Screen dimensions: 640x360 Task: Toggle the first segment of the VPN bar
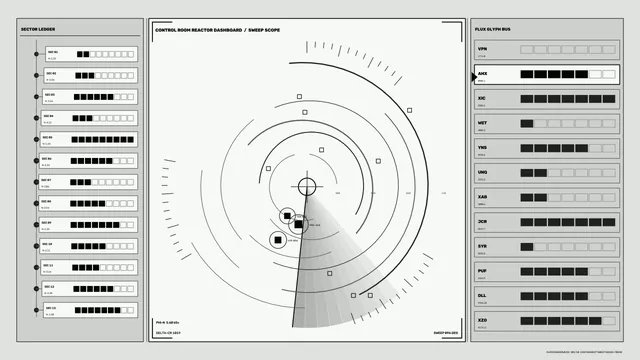tap(527, 49)
